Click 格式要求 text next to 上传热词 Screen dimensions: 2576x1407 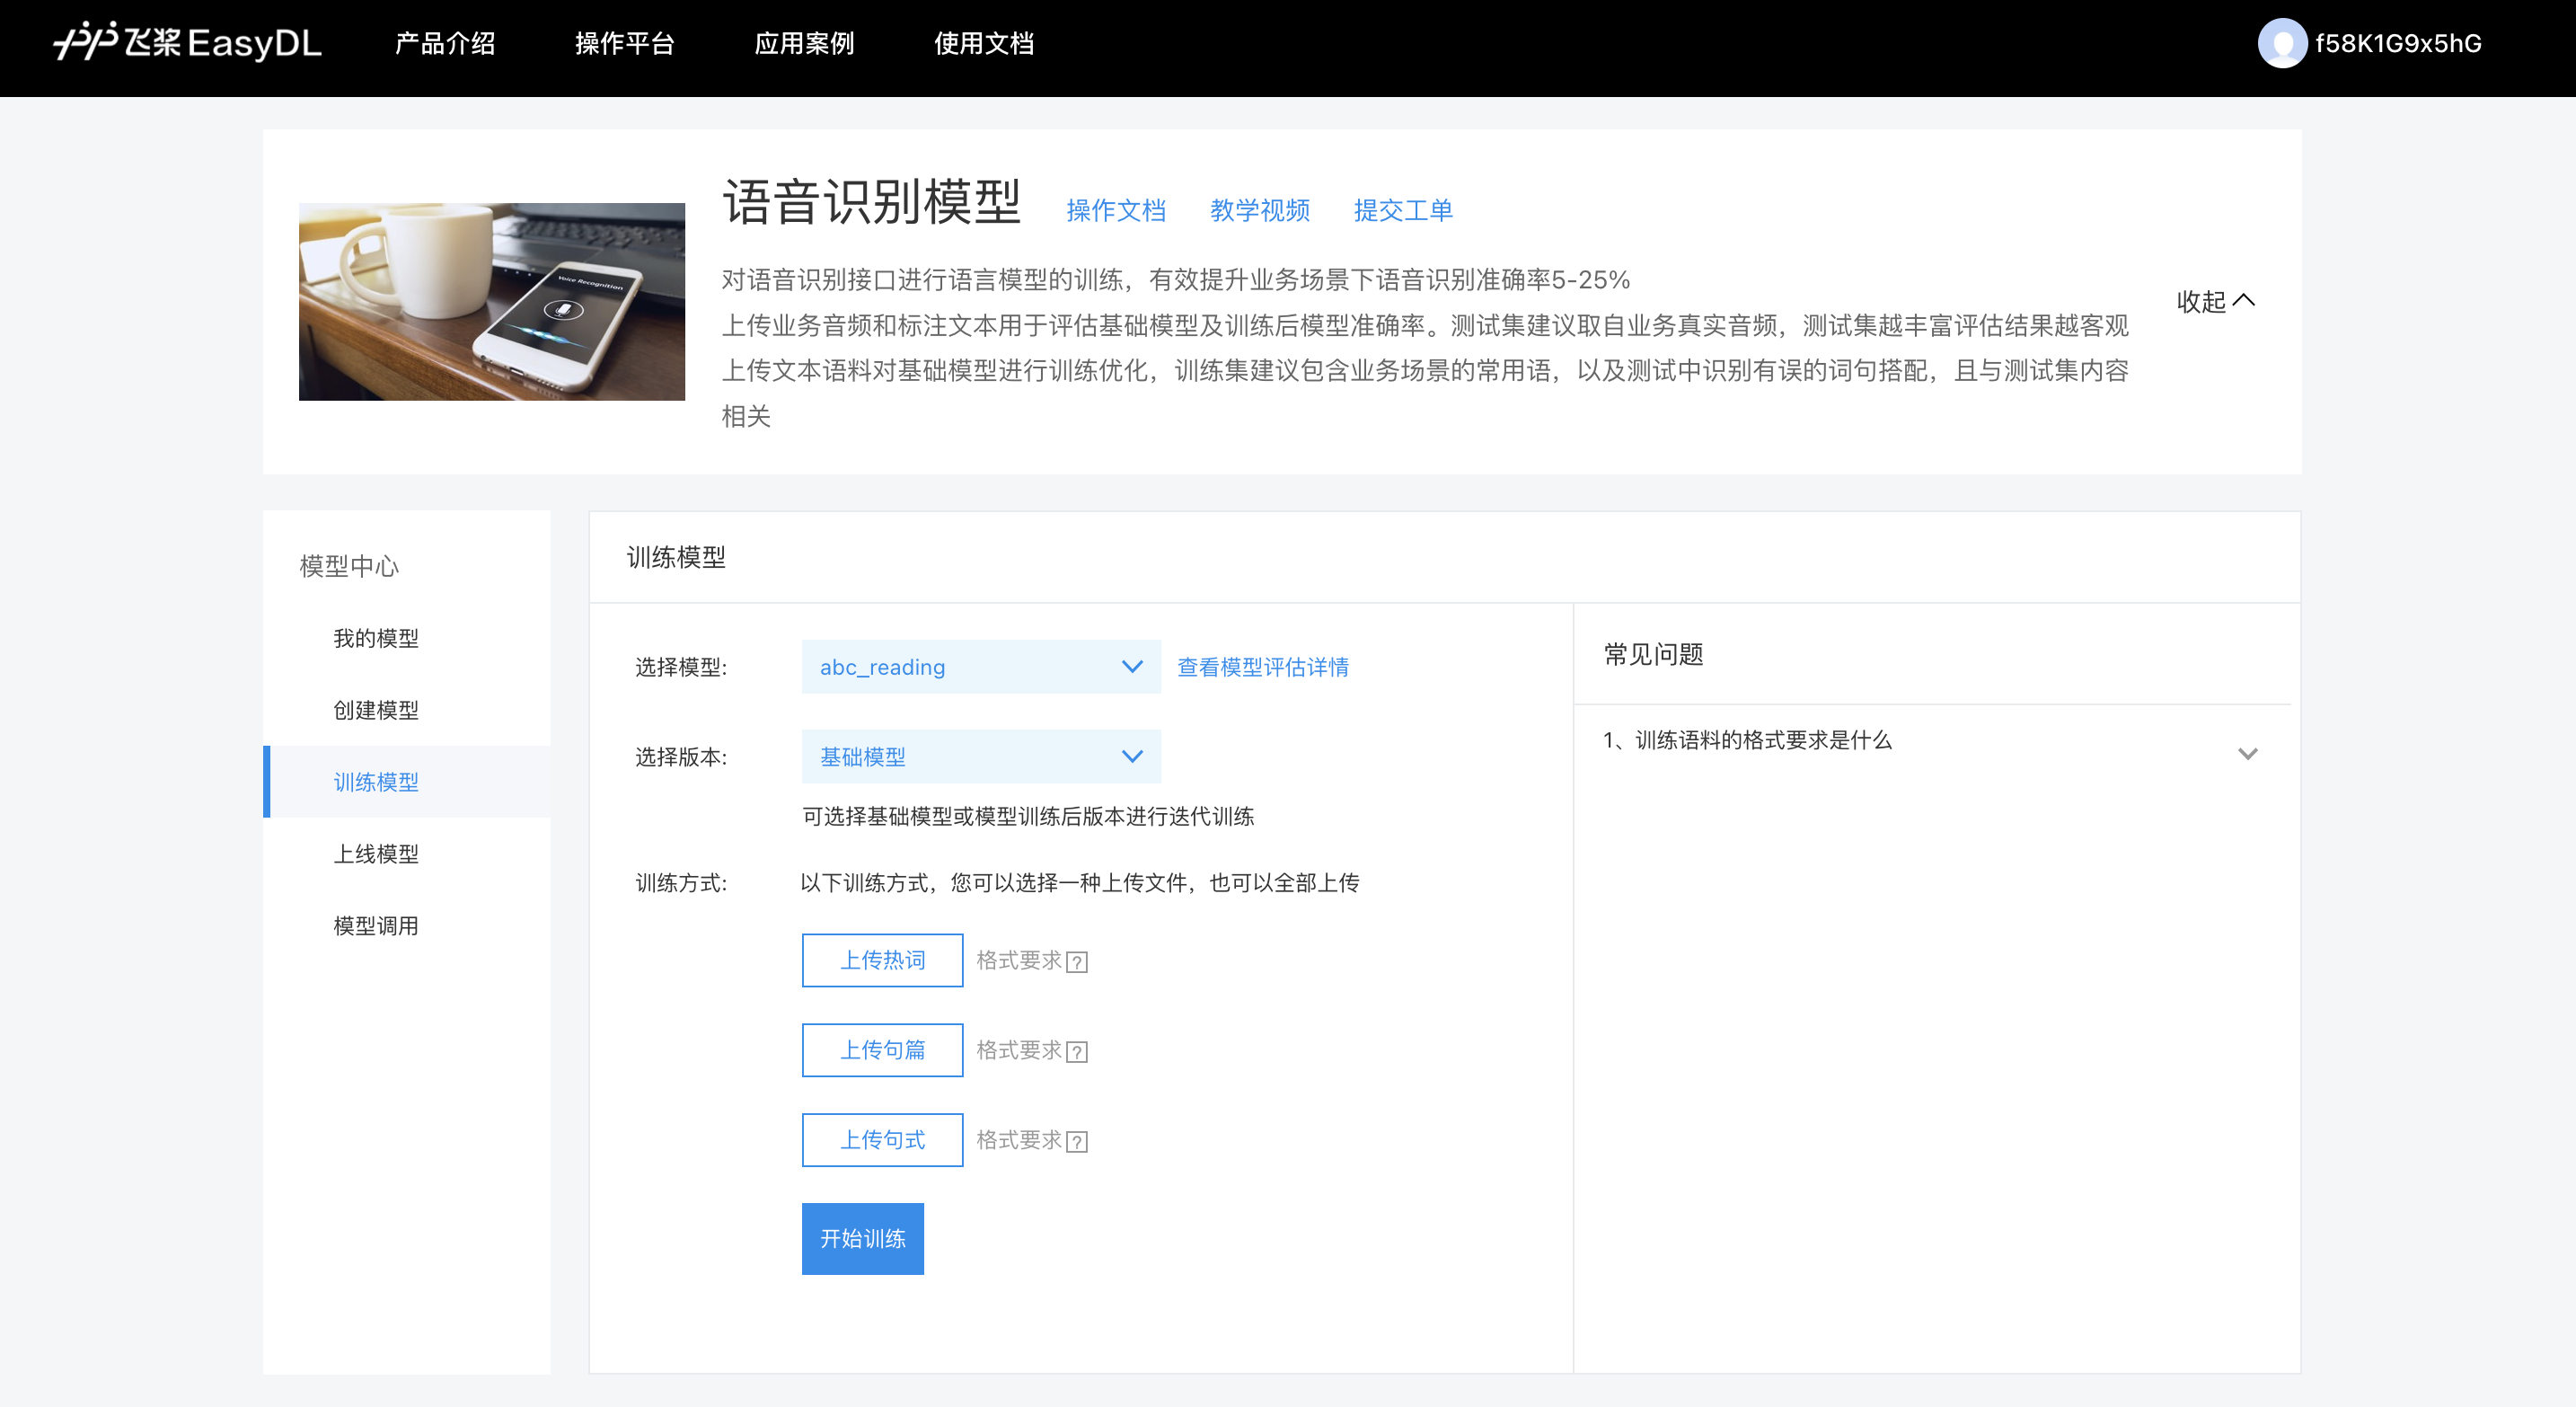pyautogui.click(x=1019, y=960)
